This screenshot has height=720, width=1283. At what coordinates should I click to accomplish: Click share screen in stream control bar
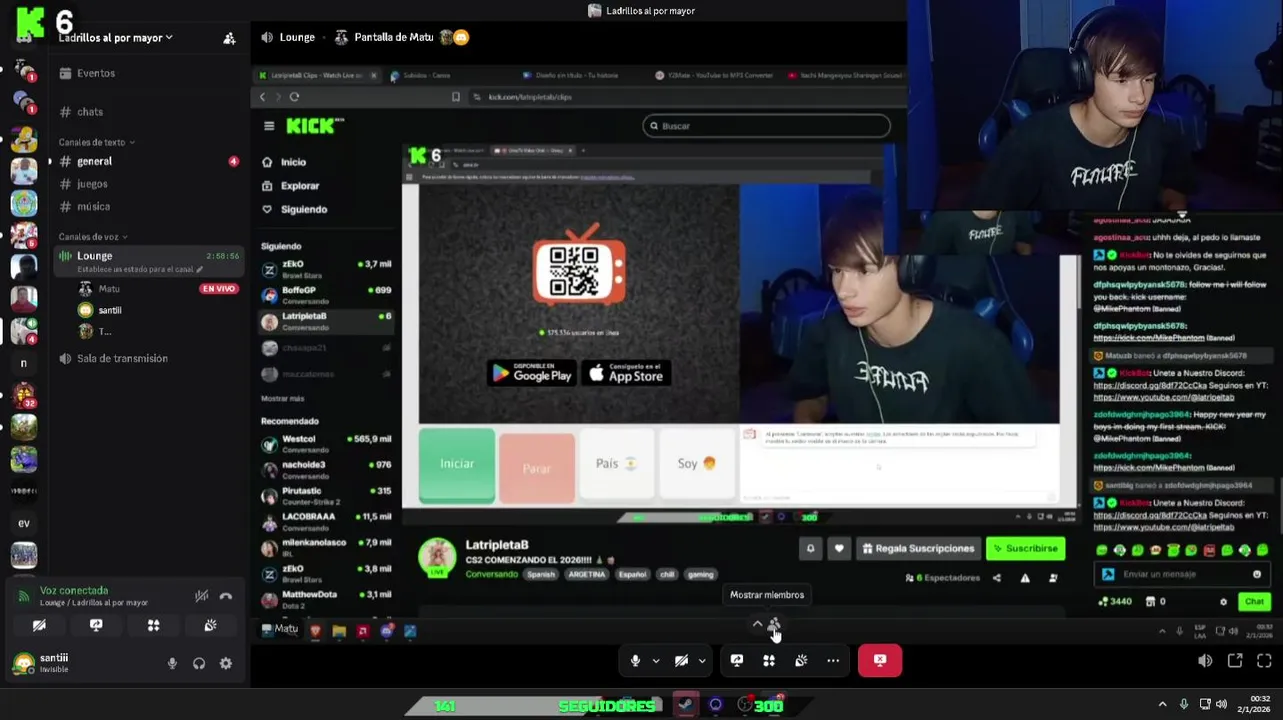coord(737,660)
